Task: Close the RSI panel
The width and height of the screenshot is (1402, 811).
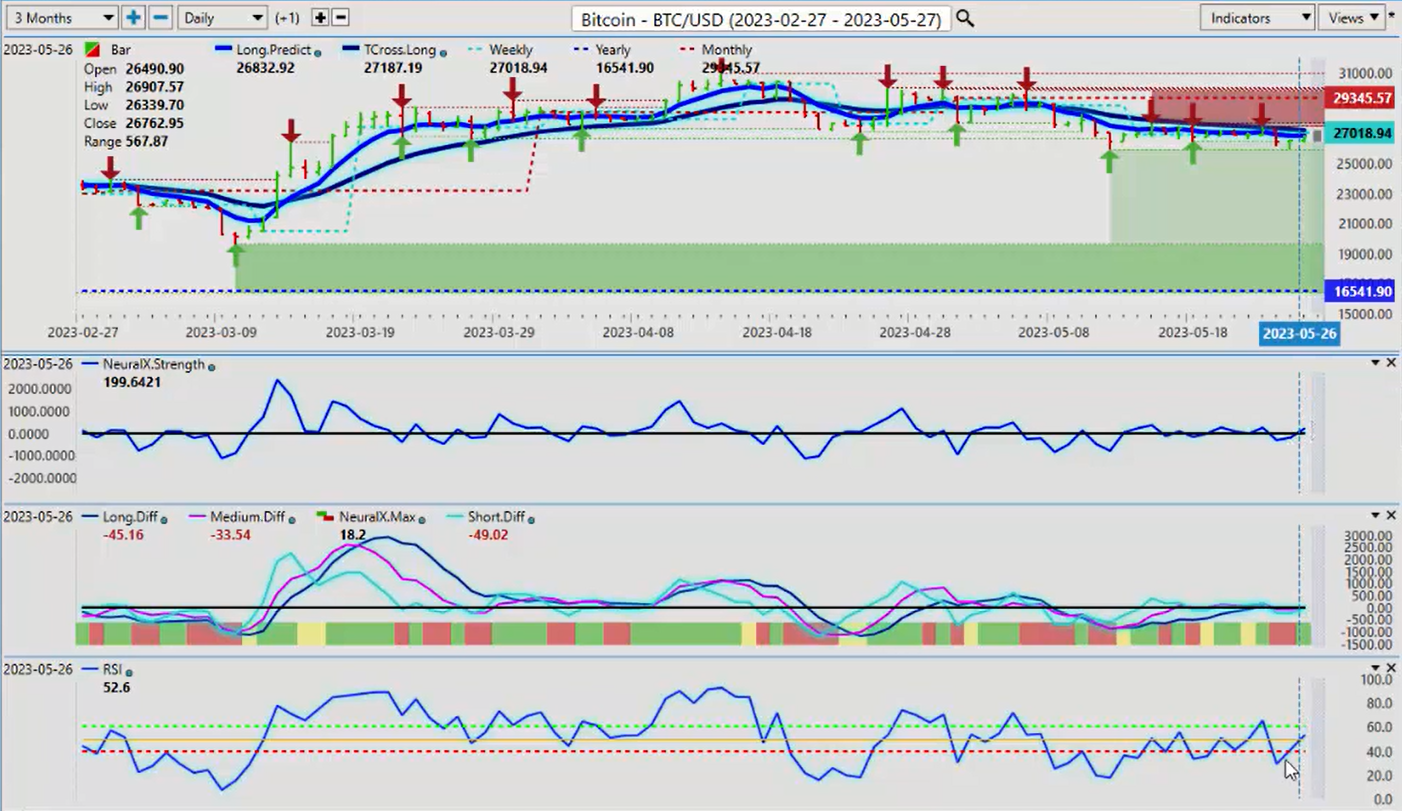Action: click(x=1390, y=667)
